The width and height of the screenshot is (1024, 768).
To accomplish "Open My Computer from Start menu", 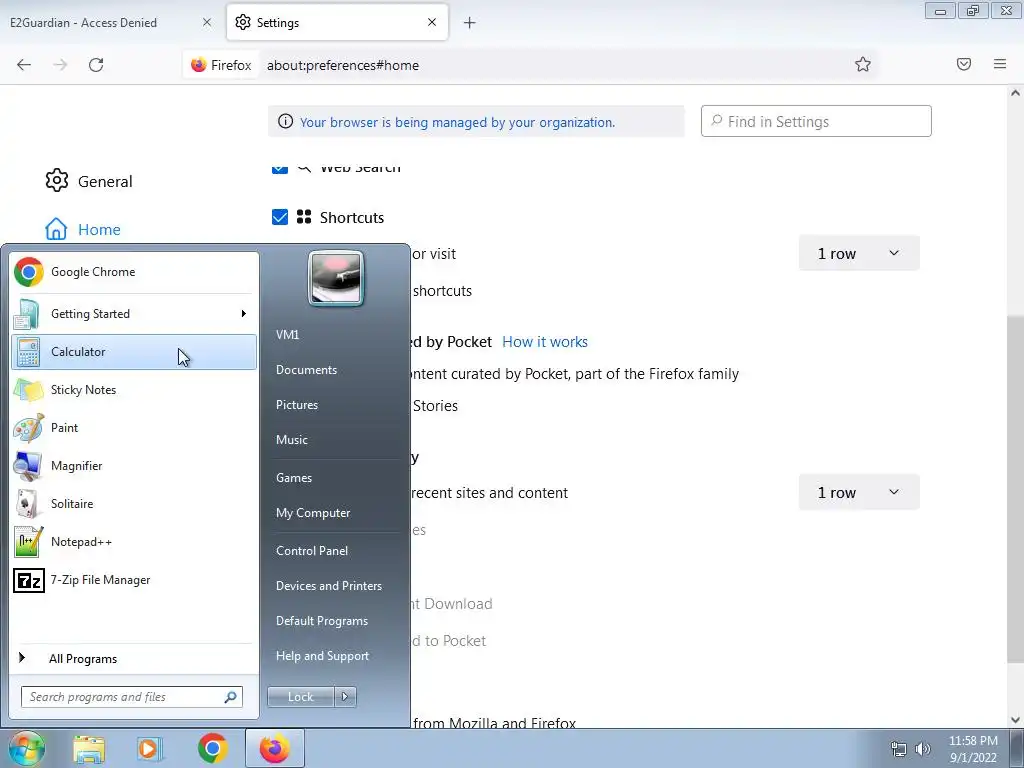I will point(313,513).
